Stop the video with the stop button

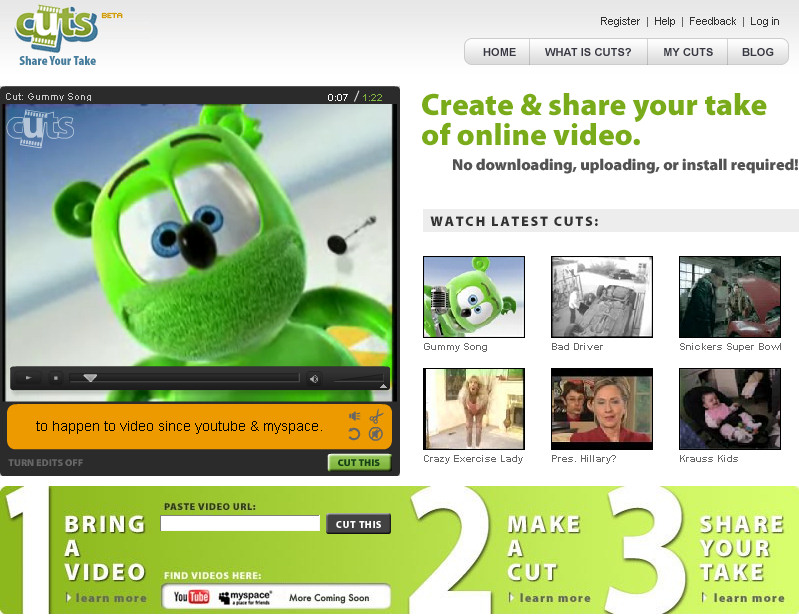[56, 378]
